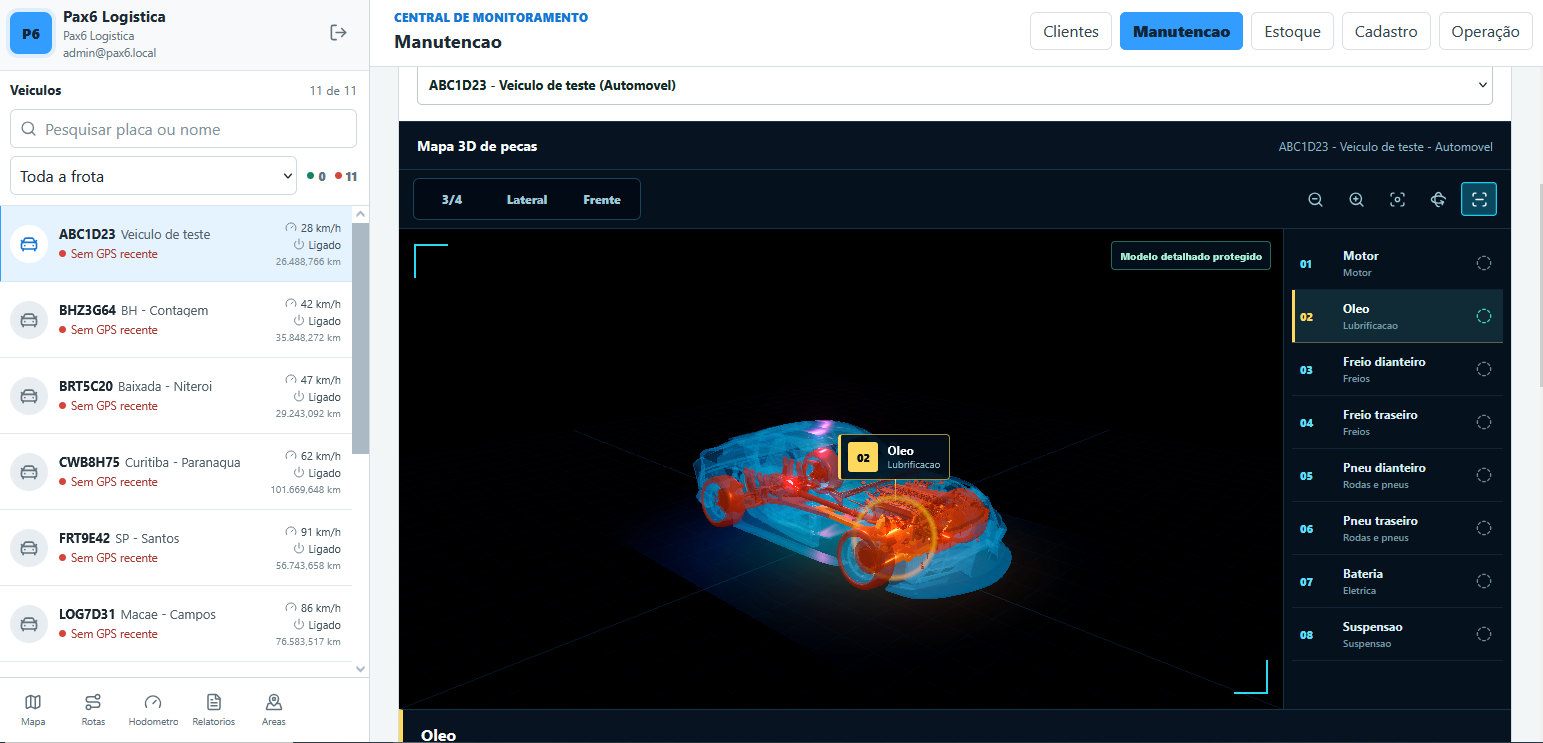Select the Motor part status circle
1543x743 pixels.
click(x=1484, y=263)
